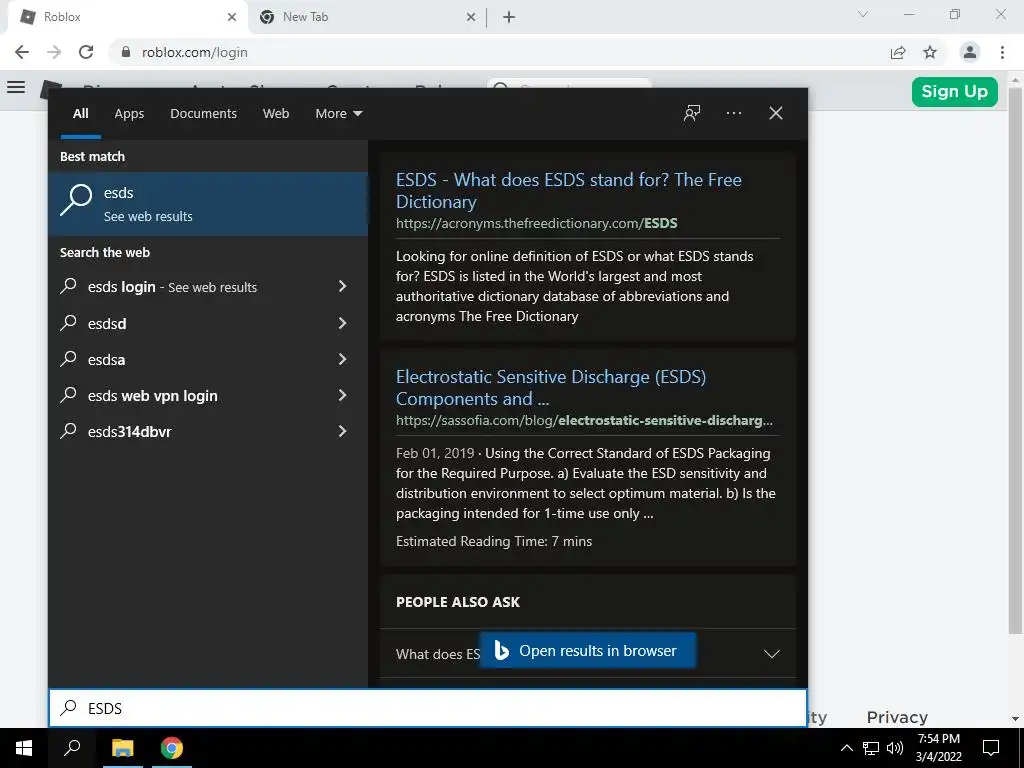Close the Windows search panel
1024x768 pixels.
click(776, 113)
